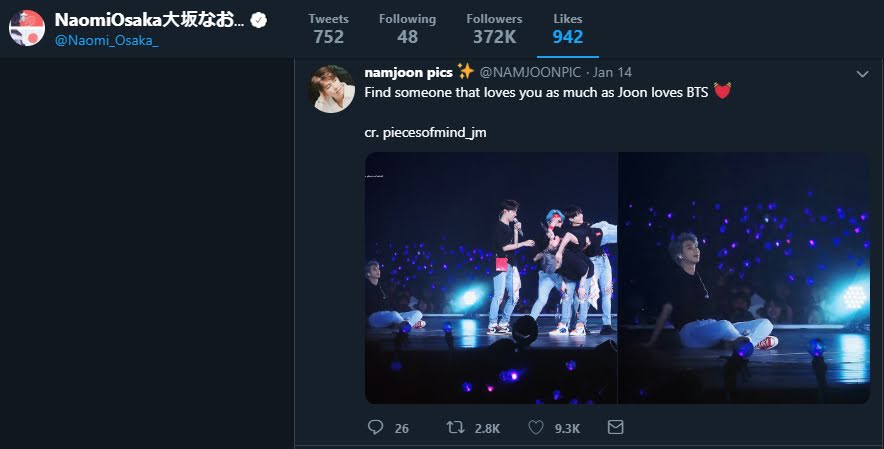
Task: Click the NaomiOsaka profile name
Action: click(x=149, y=20)
